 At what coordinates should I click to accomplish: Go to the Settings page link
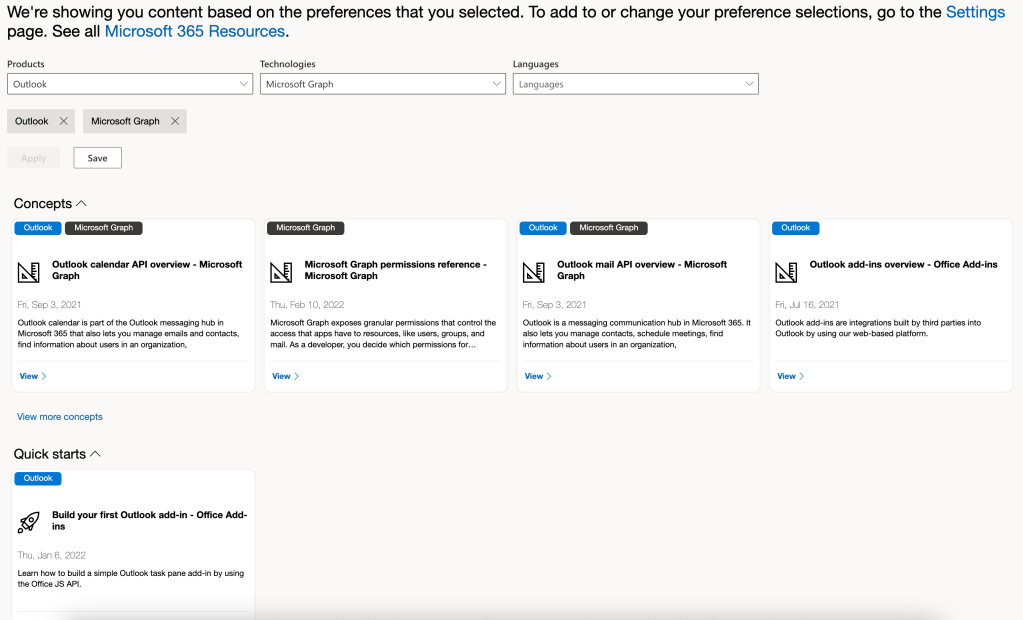pyautogui.click(x=975, y=12)
